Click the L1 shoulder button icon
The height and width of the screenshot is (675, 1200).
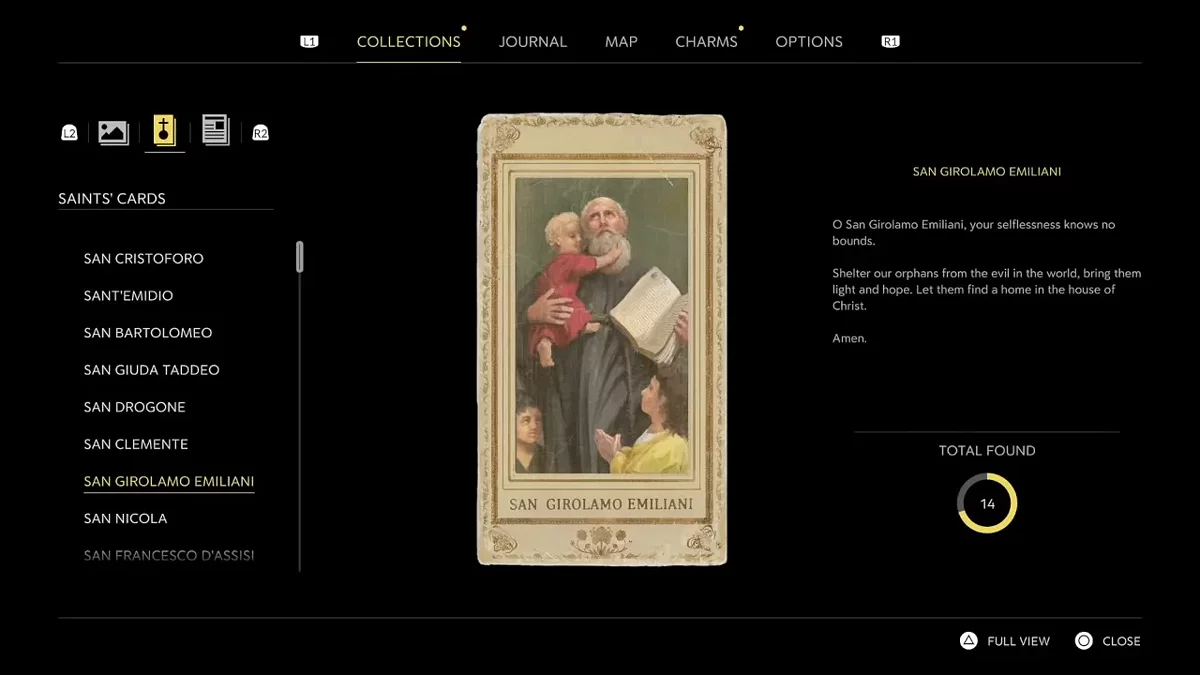point(309,42)
